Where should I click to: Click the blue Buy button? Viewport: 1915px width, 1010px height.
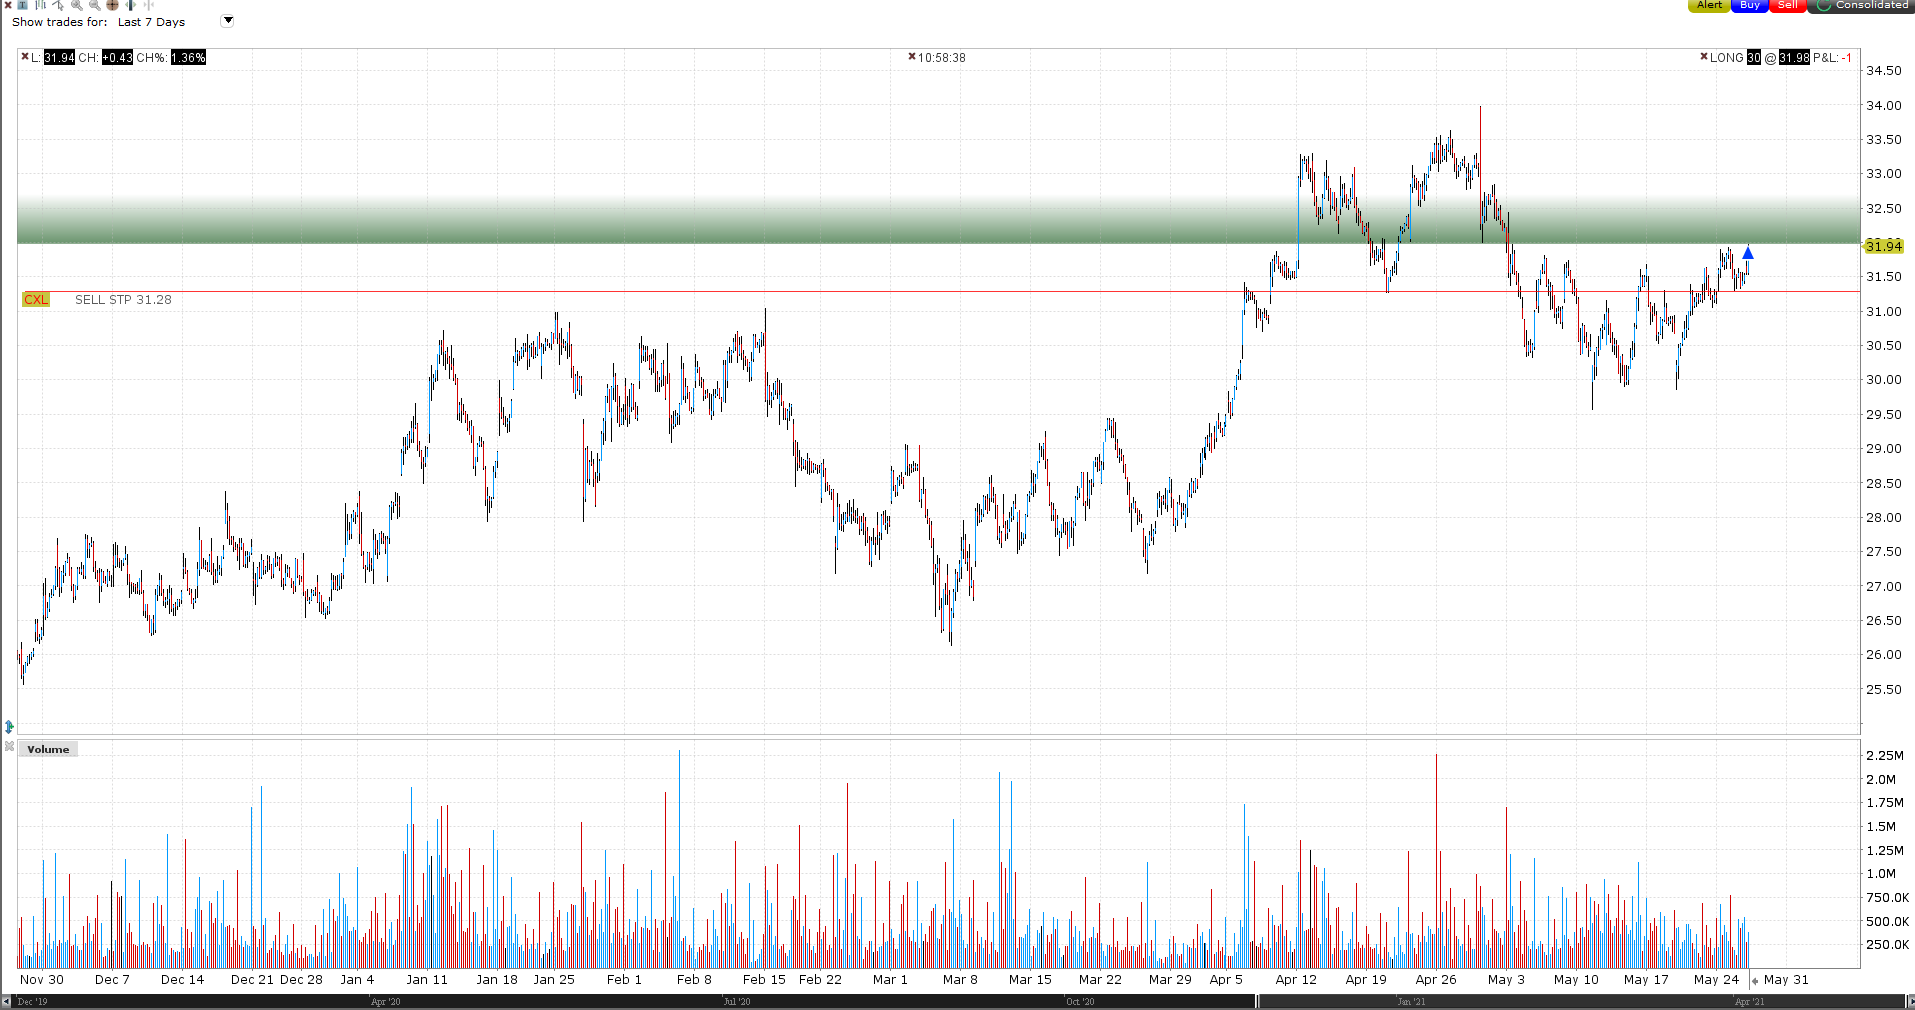pyautogui.click(x=1749, y=5)
